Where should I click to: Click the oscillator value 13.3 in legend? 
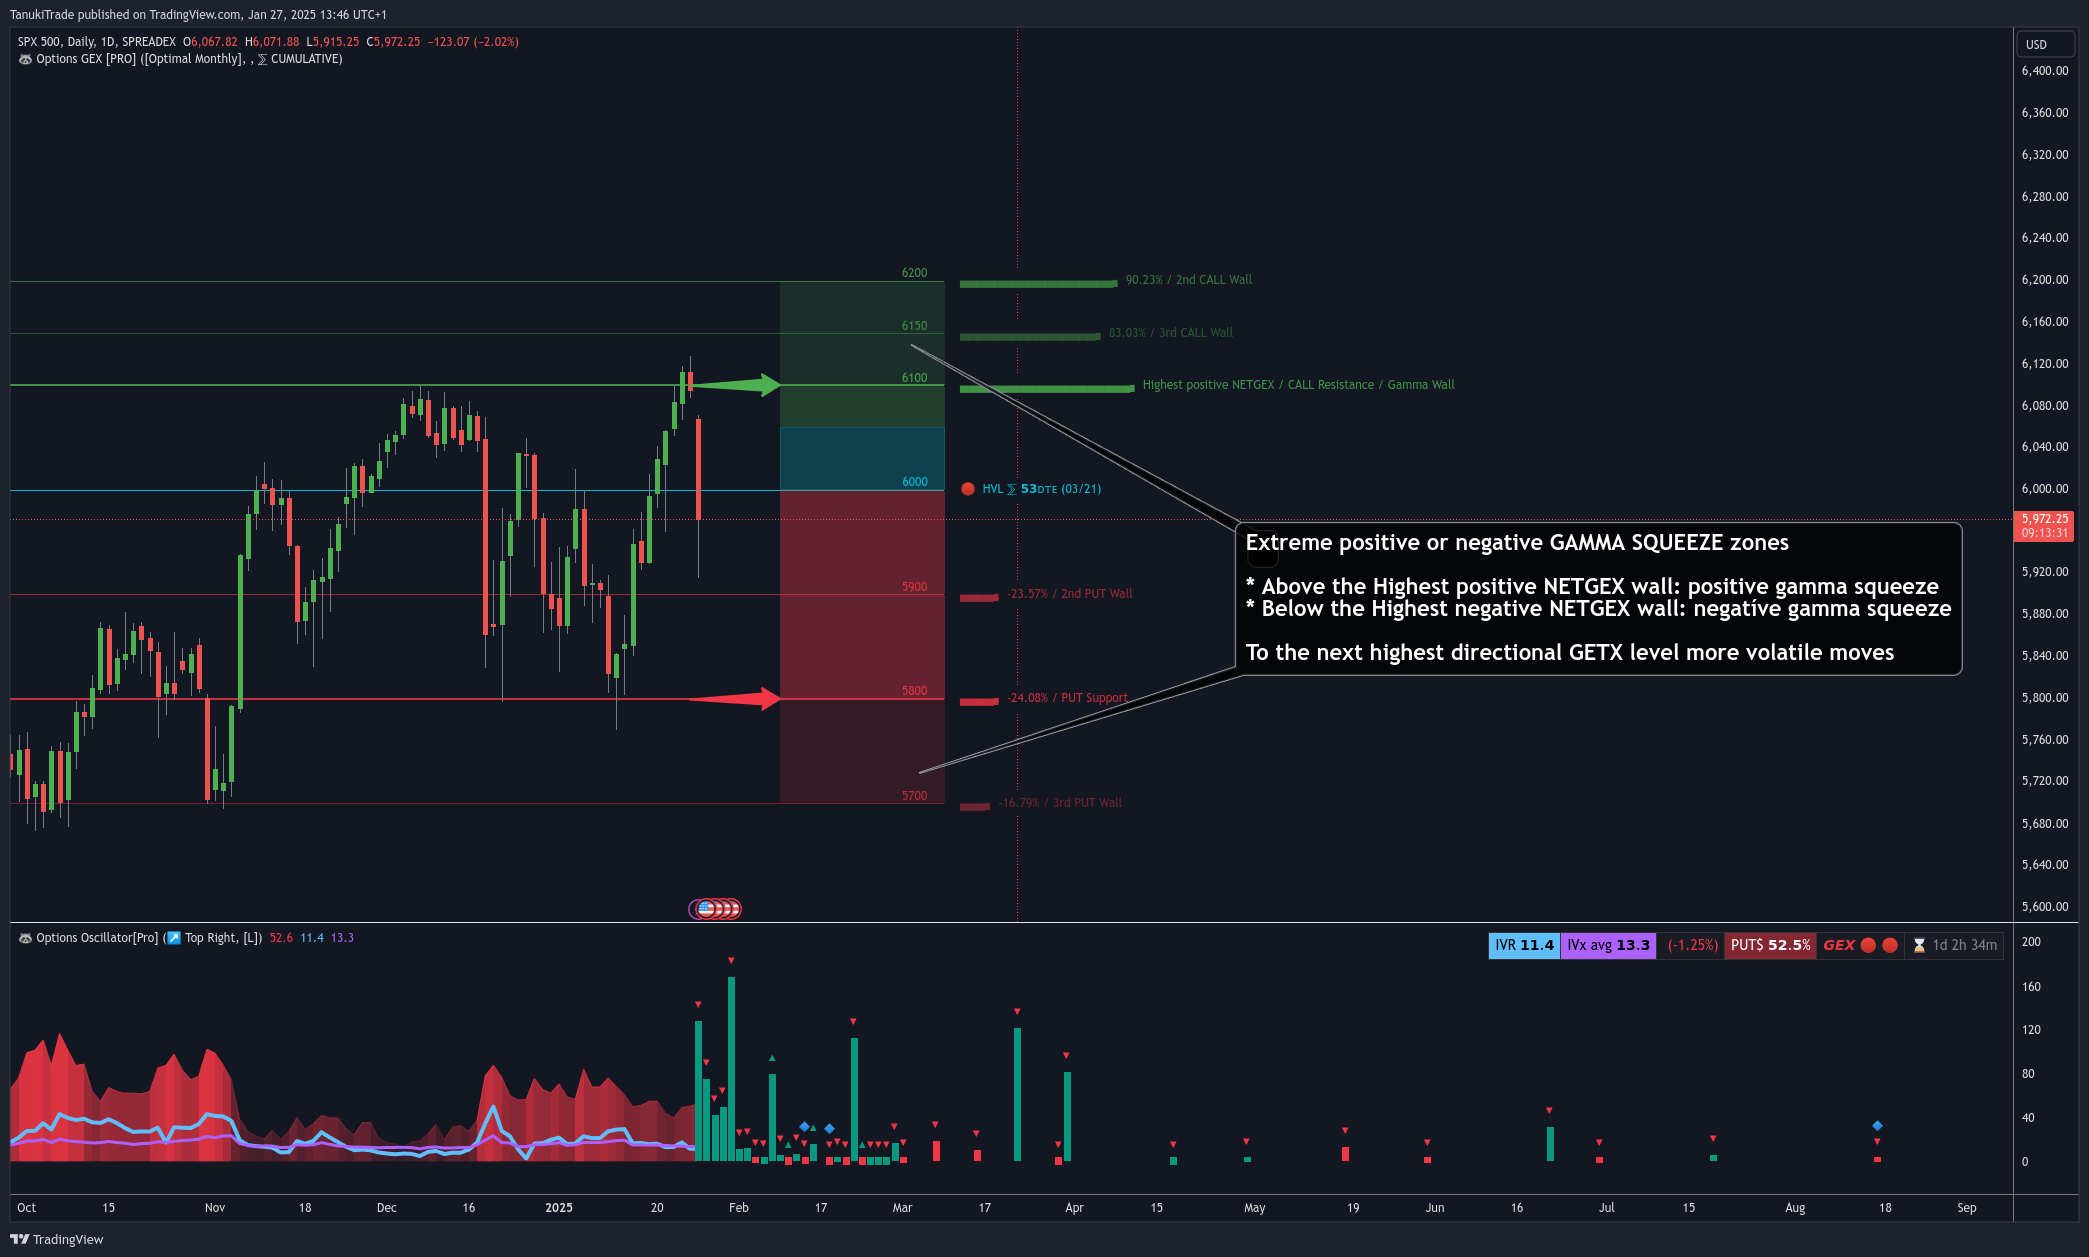[x=342, y=938]
